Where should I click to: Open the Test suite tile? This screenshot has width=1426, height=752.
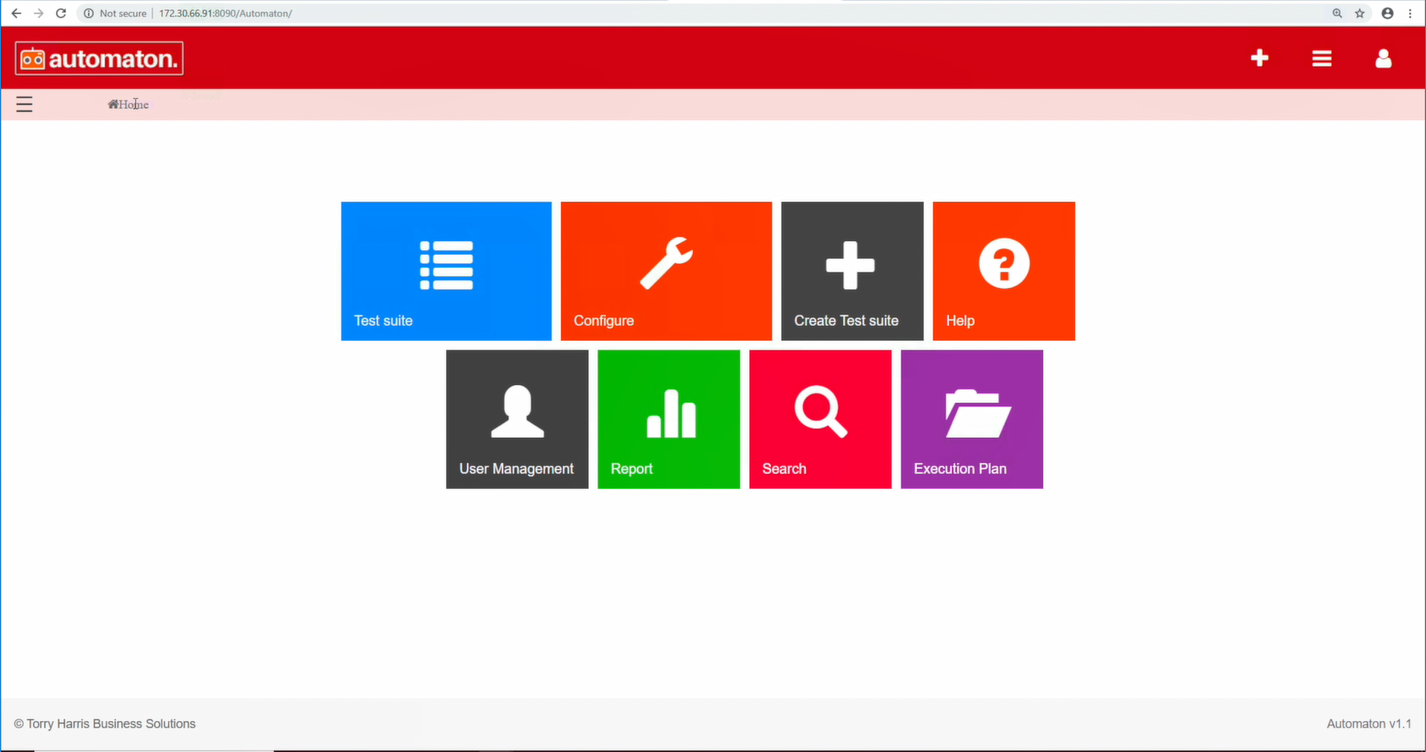tap(446, 271)
